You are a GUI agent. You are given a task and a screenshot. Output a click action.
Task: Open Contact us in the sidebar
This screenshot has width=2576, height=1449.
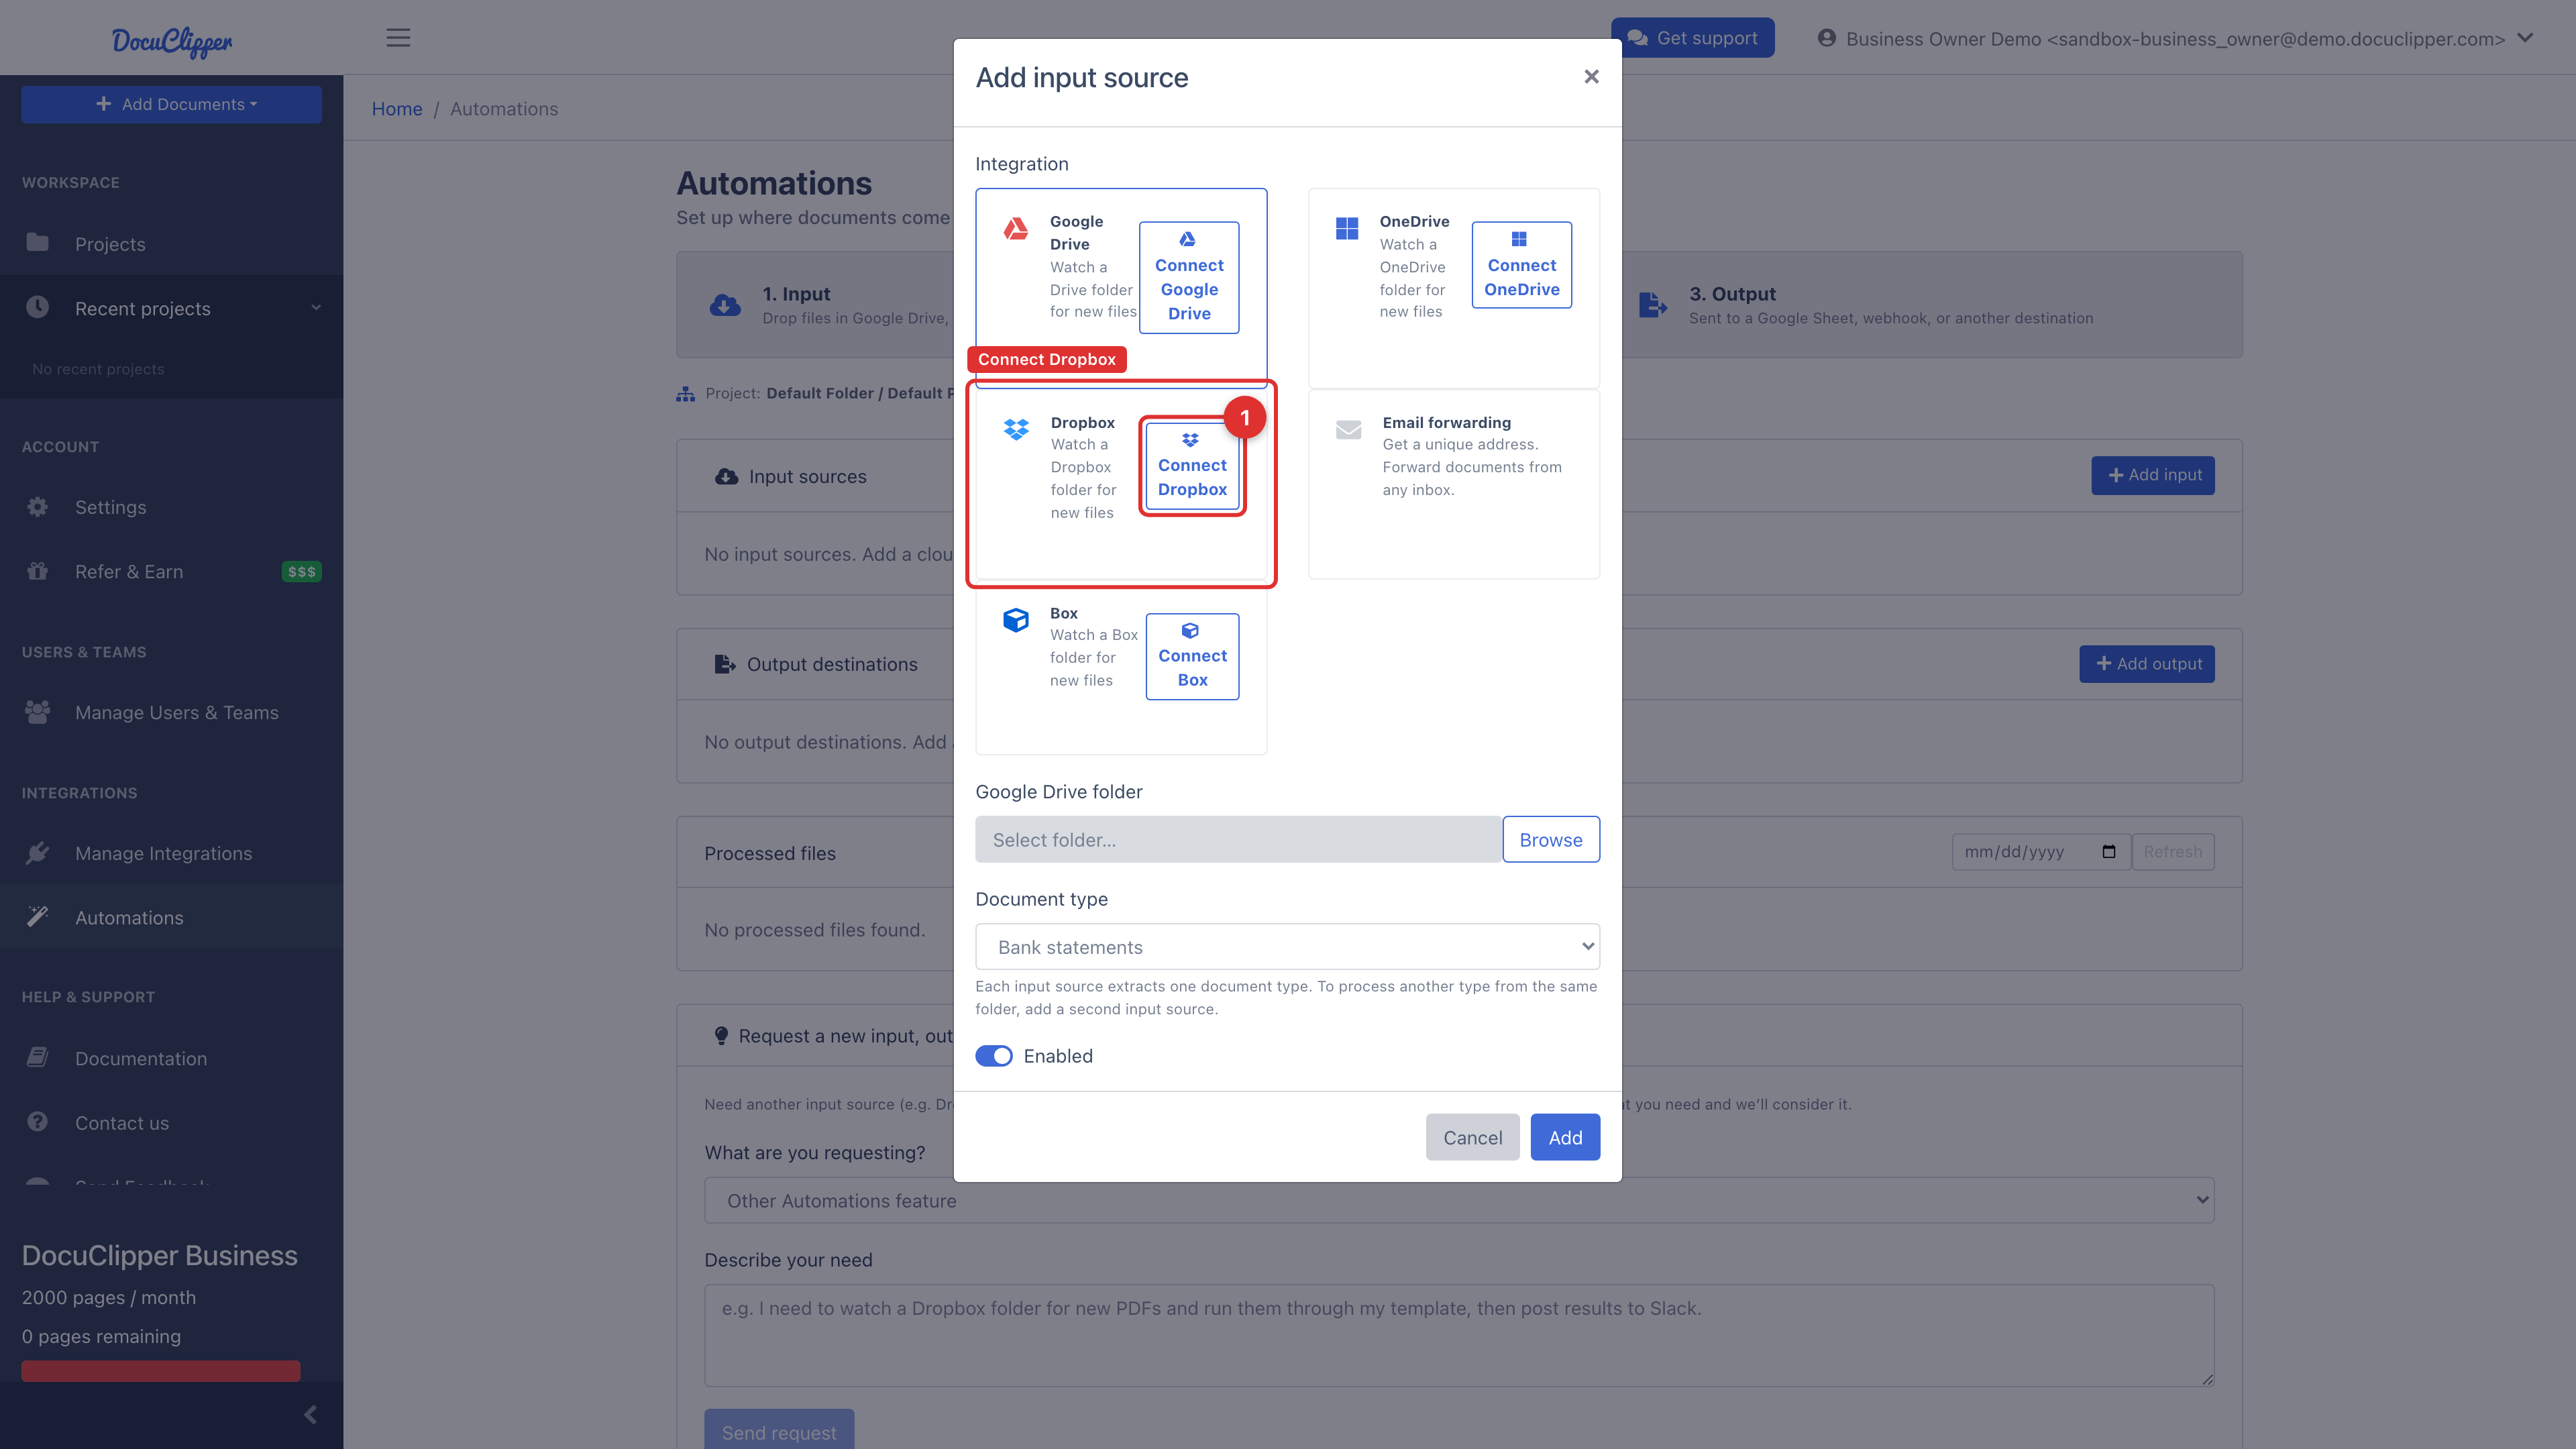pos(171,1122)
